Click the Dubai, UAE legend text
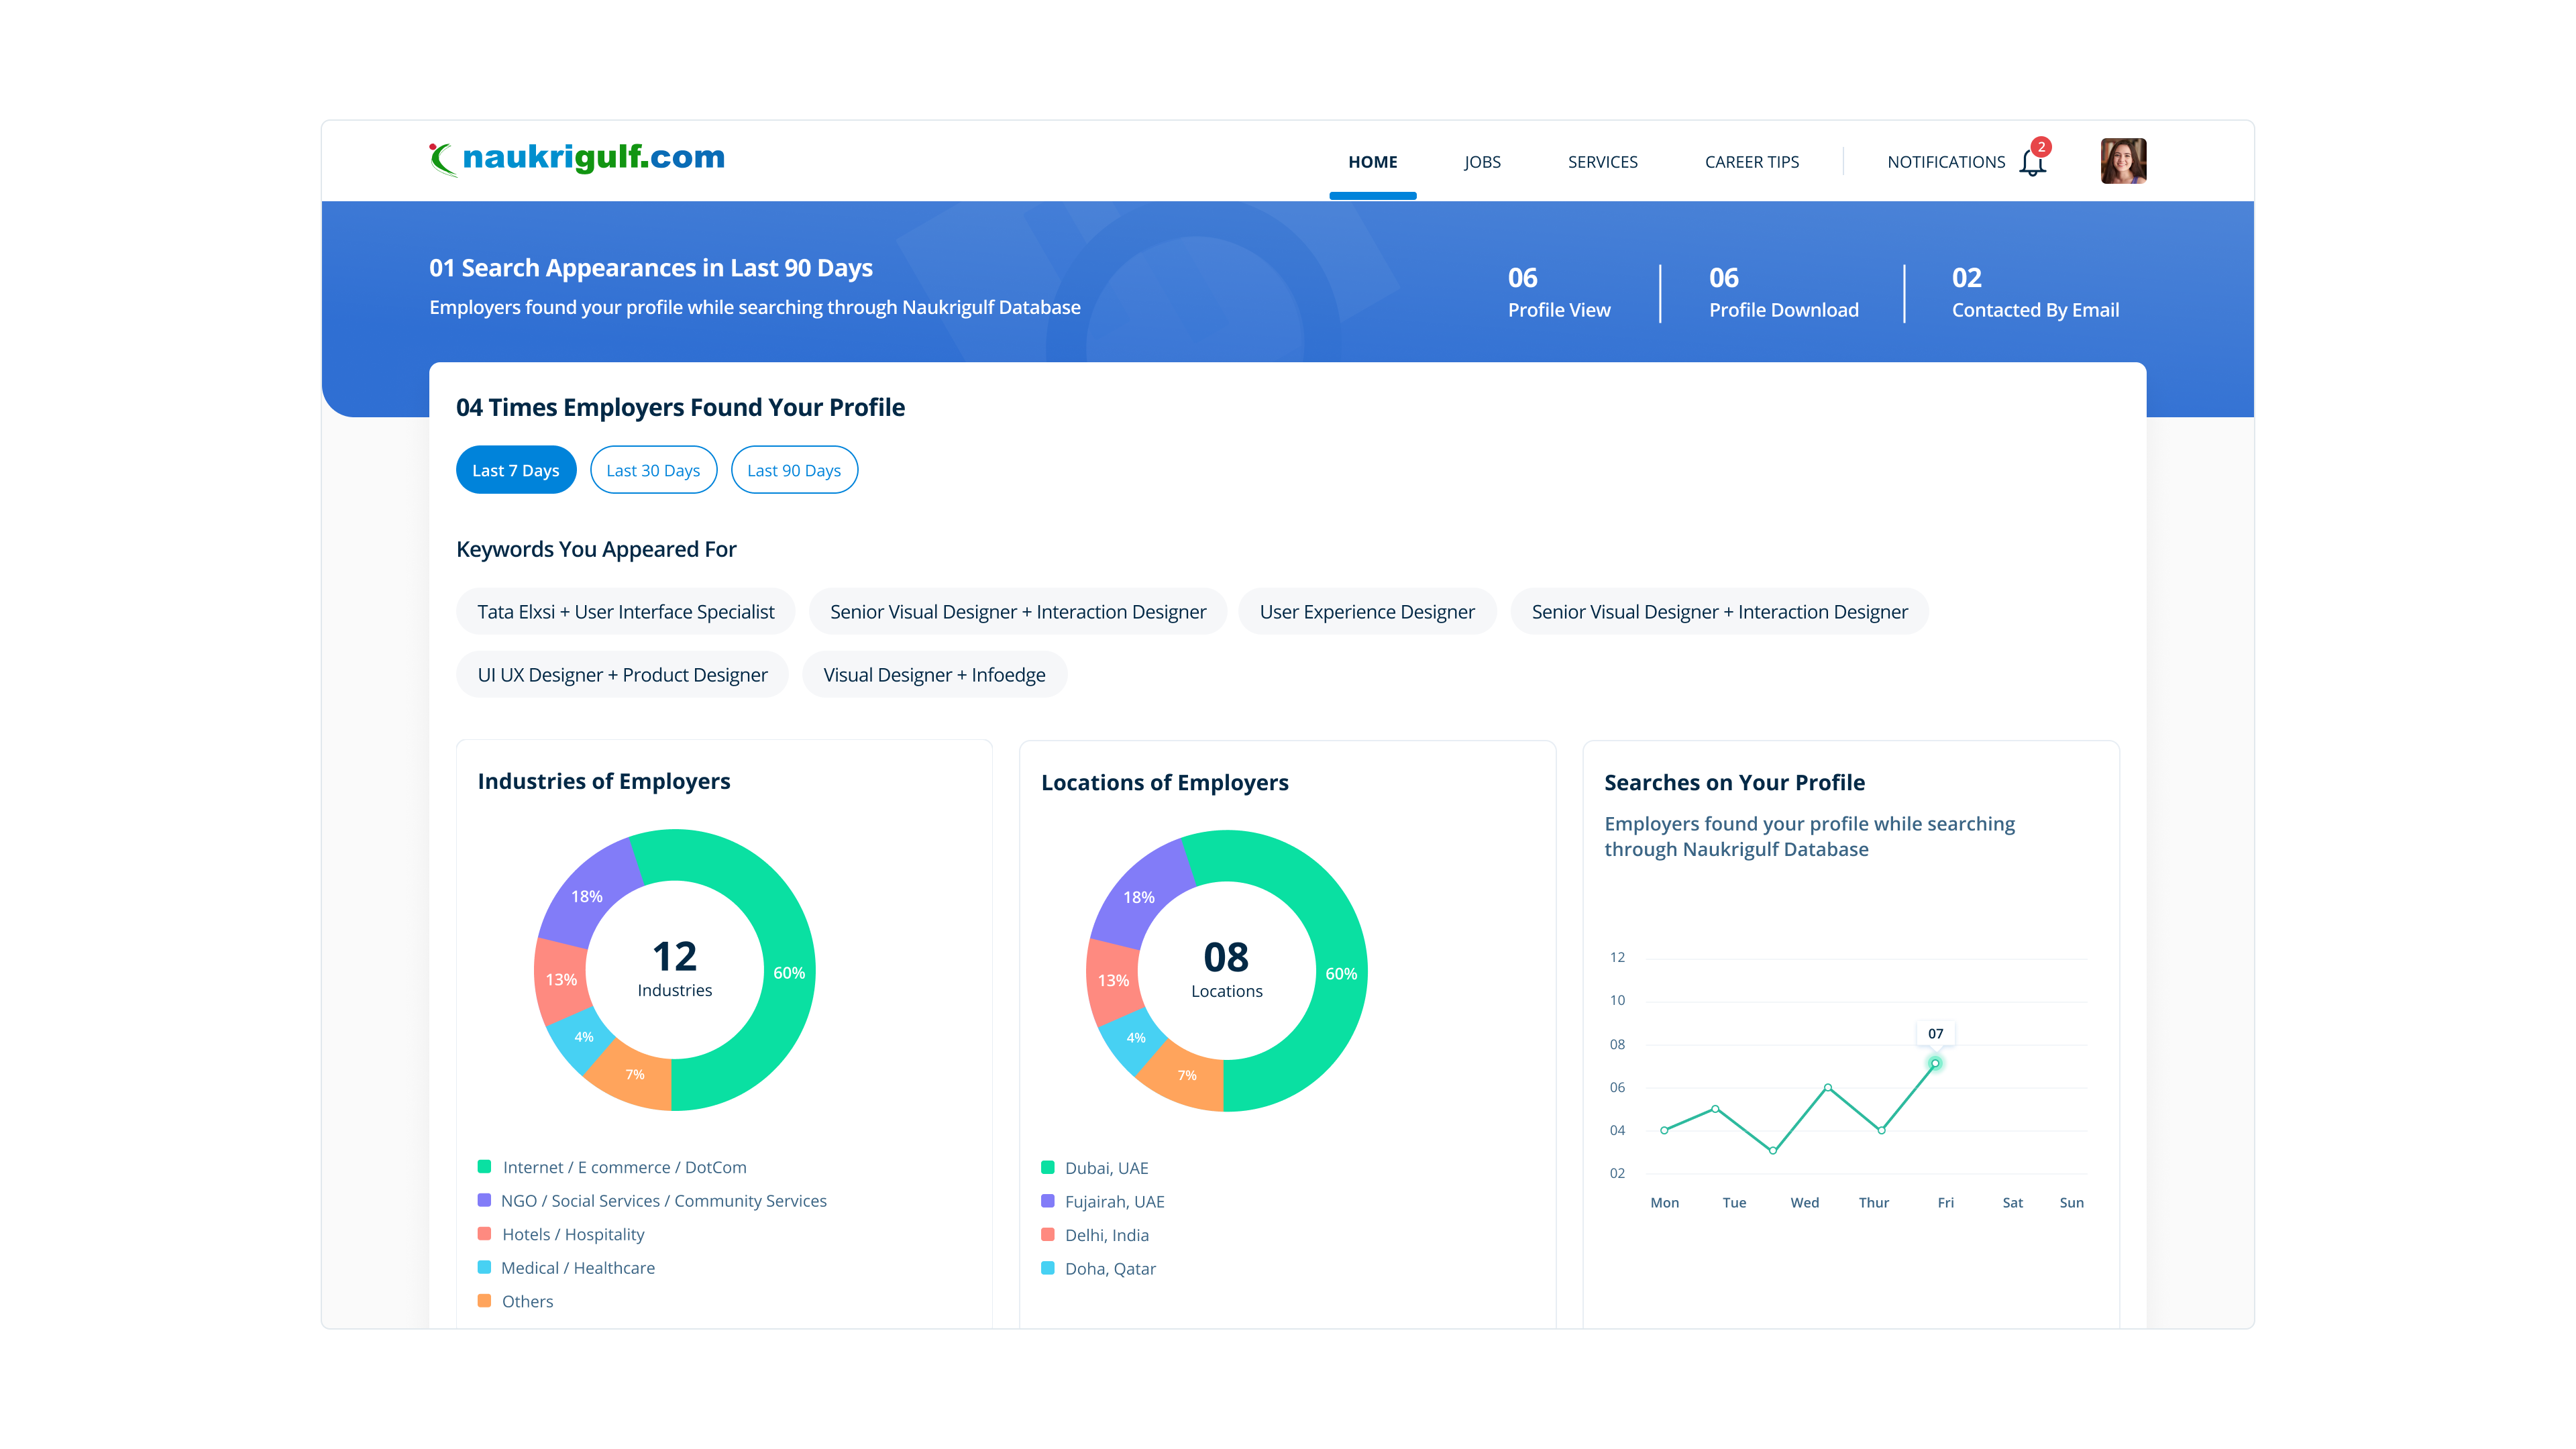Viewport: 2576px width, 1449px height. [x=1107, y=1168]
